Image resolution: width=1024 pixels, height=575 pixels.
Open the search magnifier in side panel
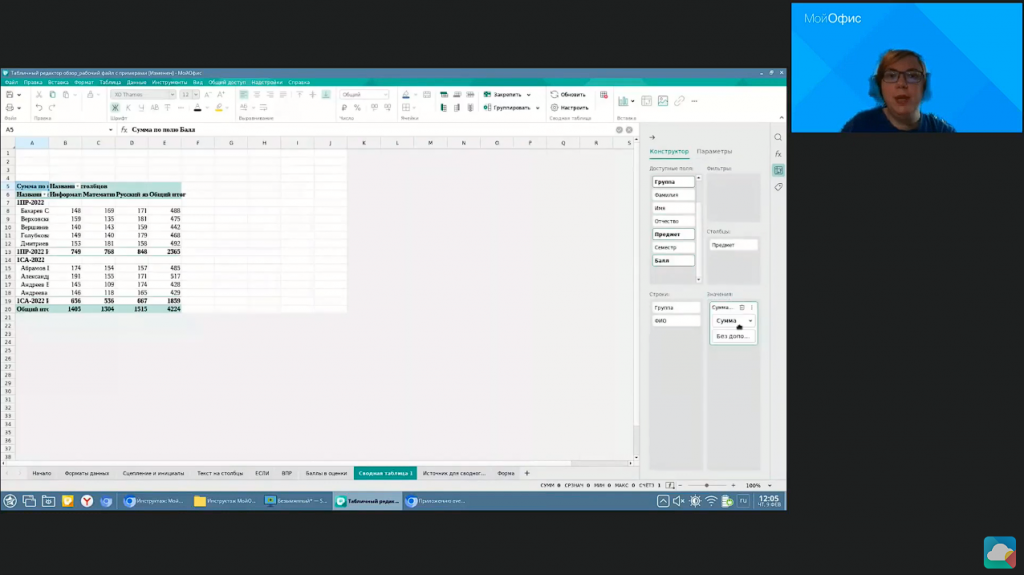778,137
